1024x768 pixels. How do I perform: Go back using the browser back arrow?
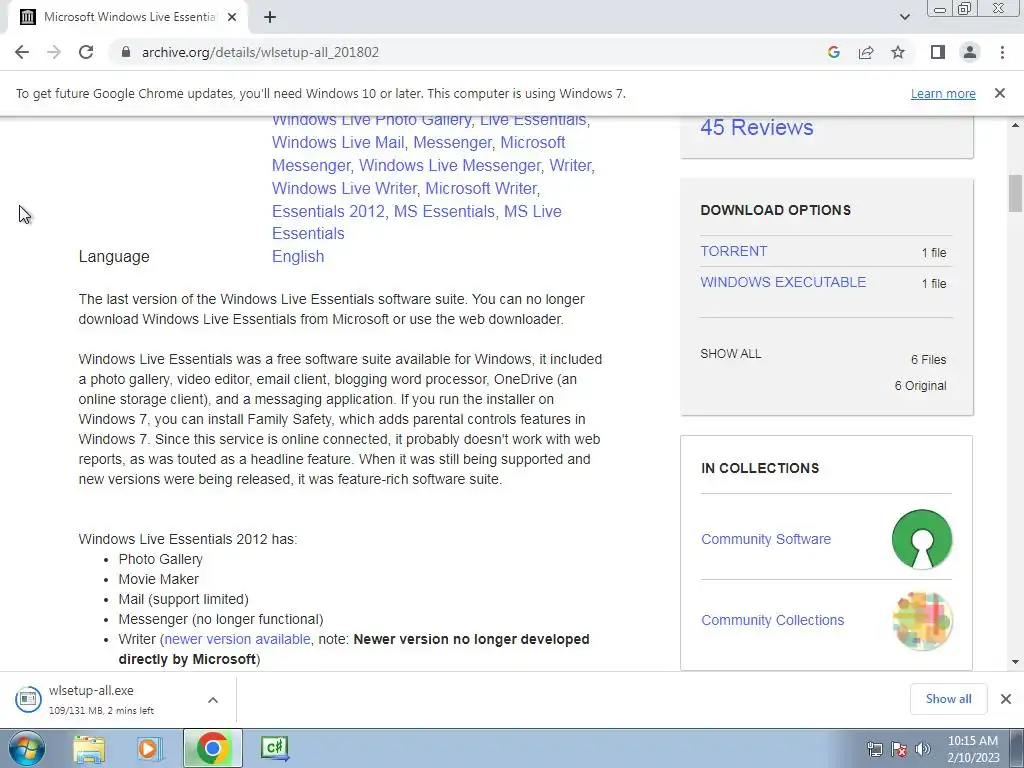click(x=22, y=52)
